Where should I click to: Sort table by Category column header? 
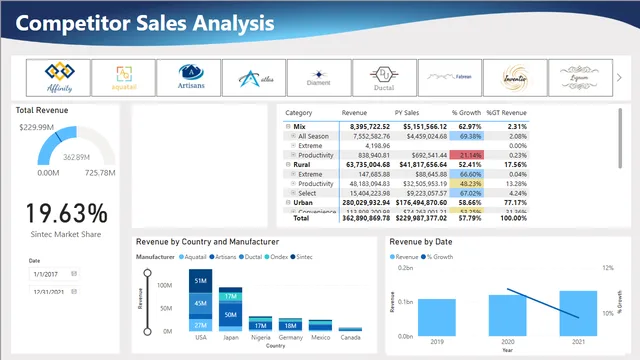pos(298,113)
